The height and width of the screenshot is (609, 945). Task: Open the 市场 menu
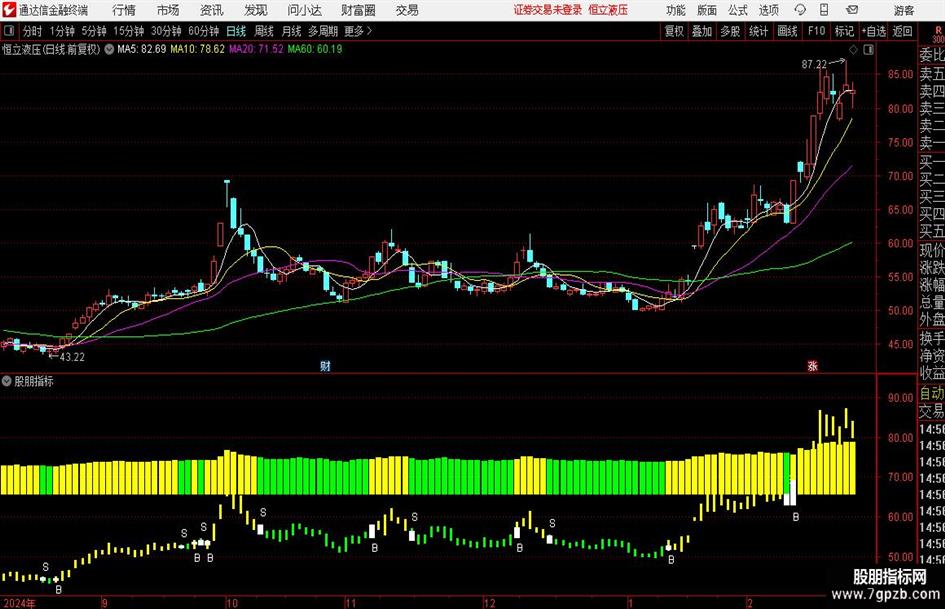168,10
